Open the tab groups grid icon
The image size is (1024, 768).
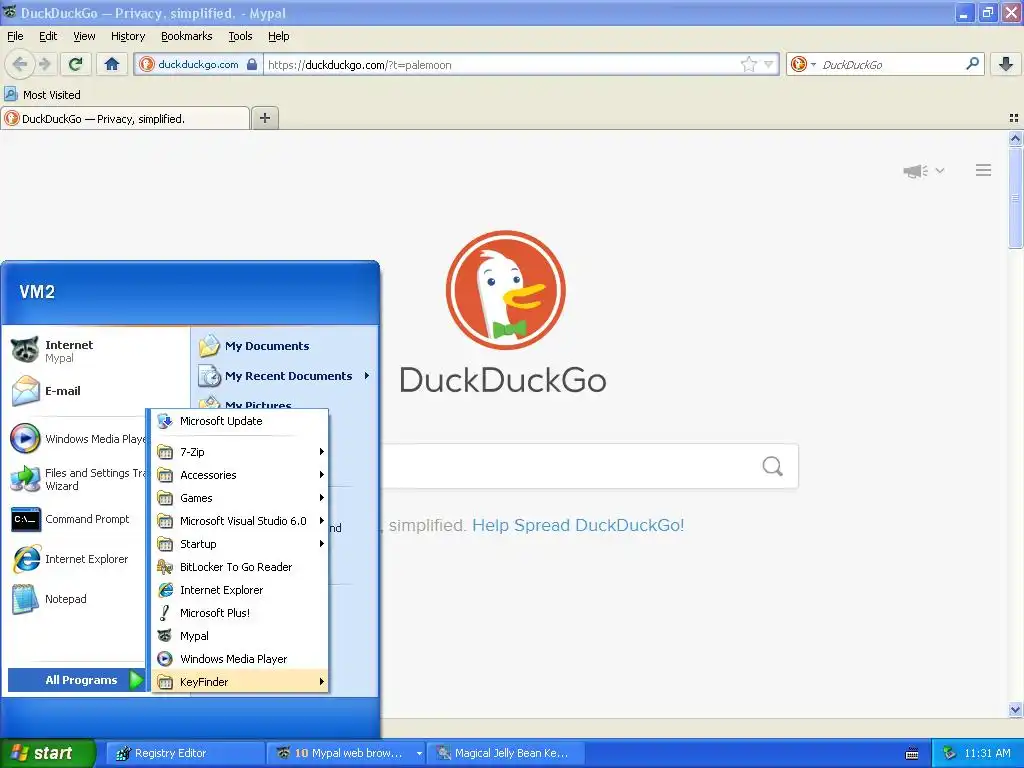click(x=1014, y=118)
